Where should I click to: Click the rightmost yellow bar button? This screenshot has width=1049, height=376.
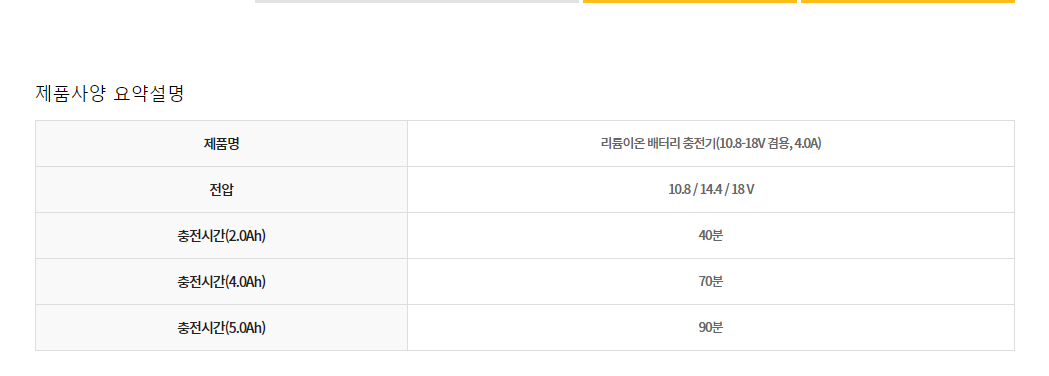point(908,1)
